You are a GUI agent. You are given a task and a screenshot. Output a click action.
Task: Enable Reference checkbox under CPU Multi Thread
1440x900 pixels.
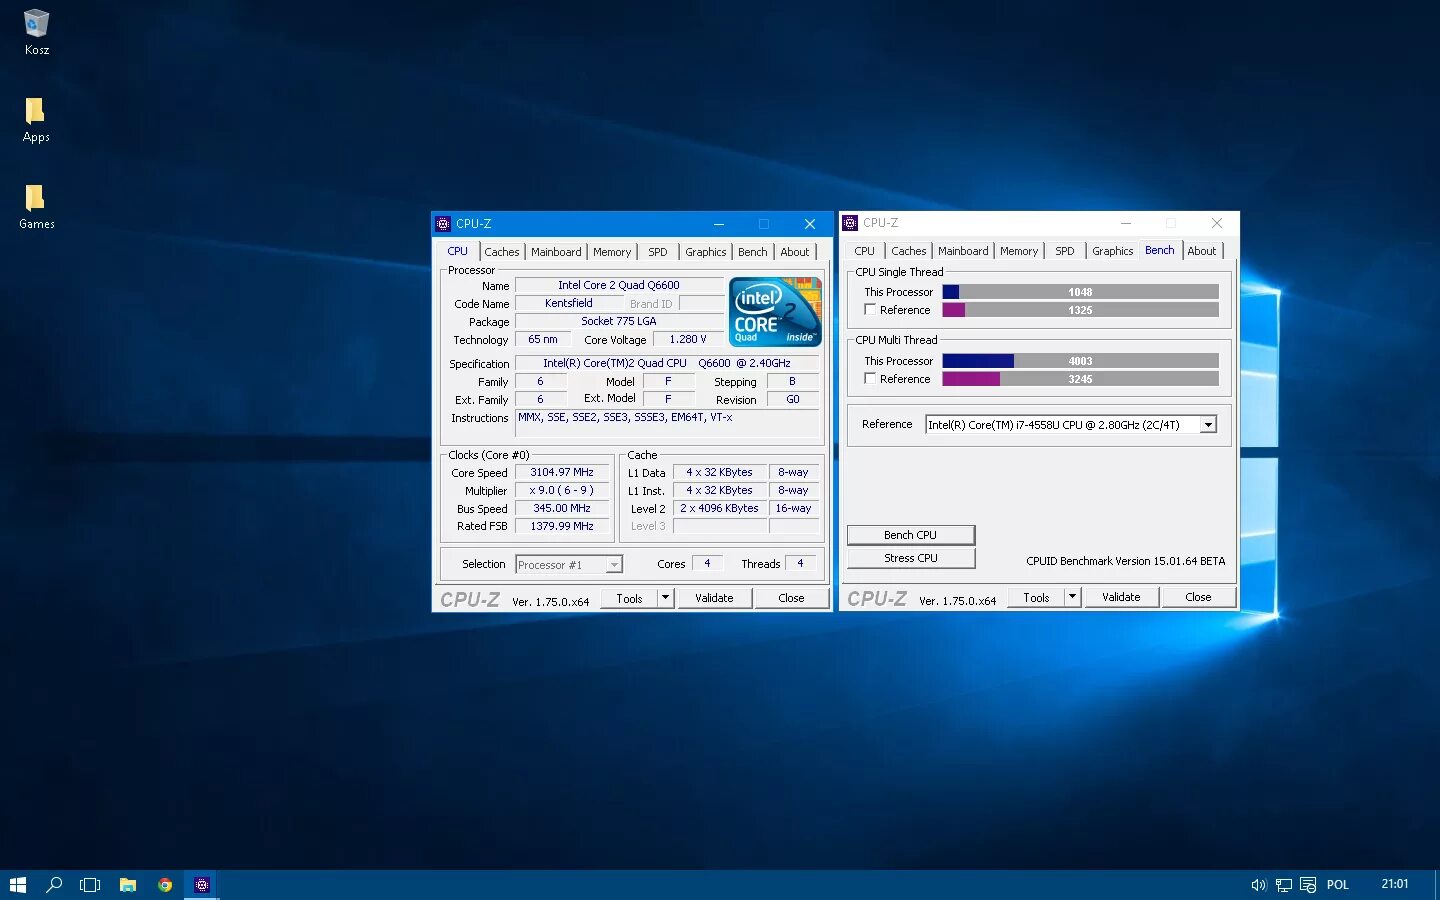tap(870, 379)
